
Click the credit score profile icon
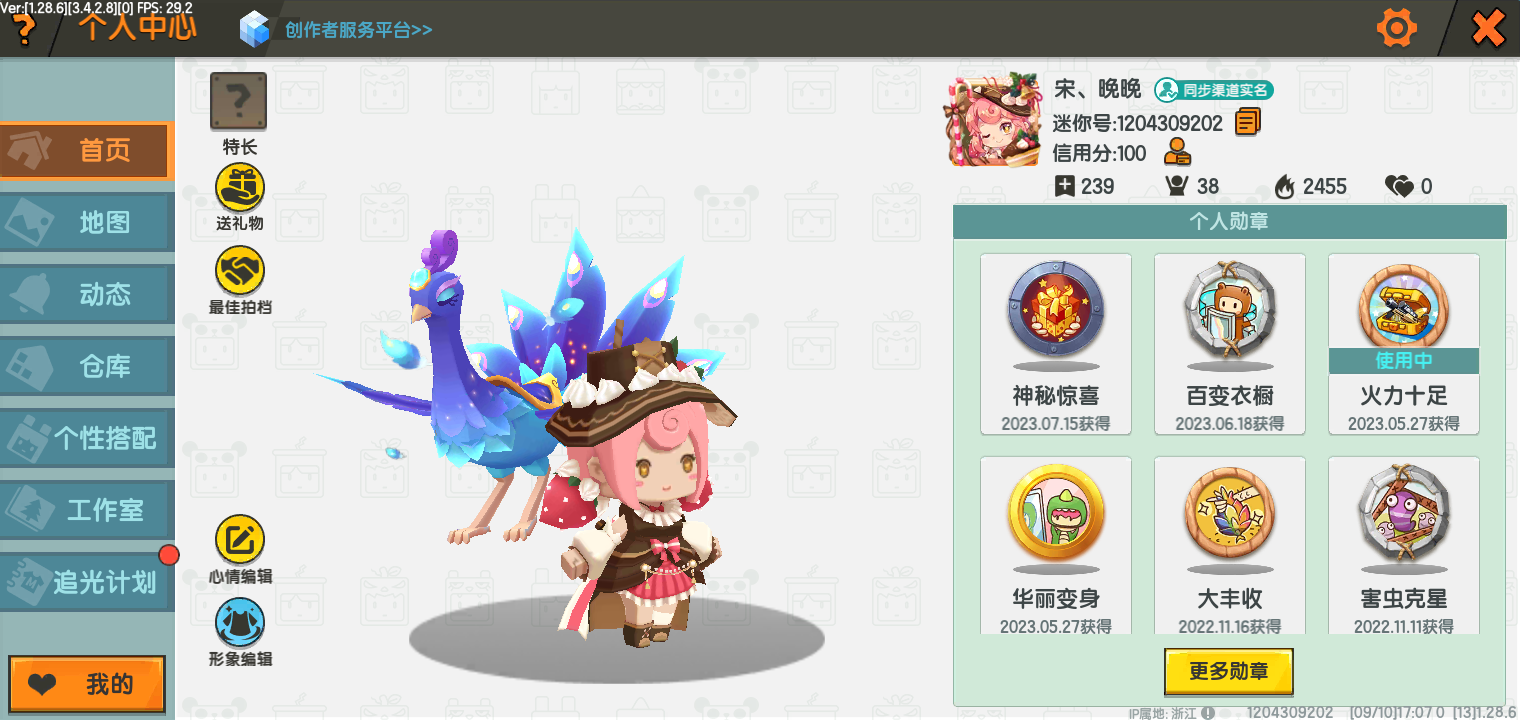point(1178,153)
